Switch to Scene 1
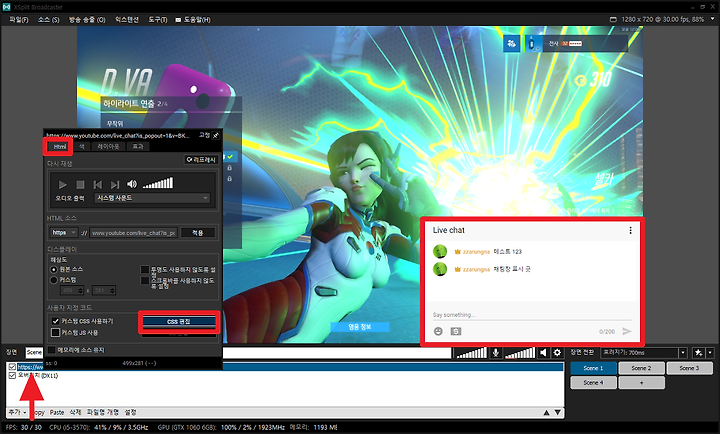Image resolution: width=720 pixels, height=434 pixels. pos(593,368)
